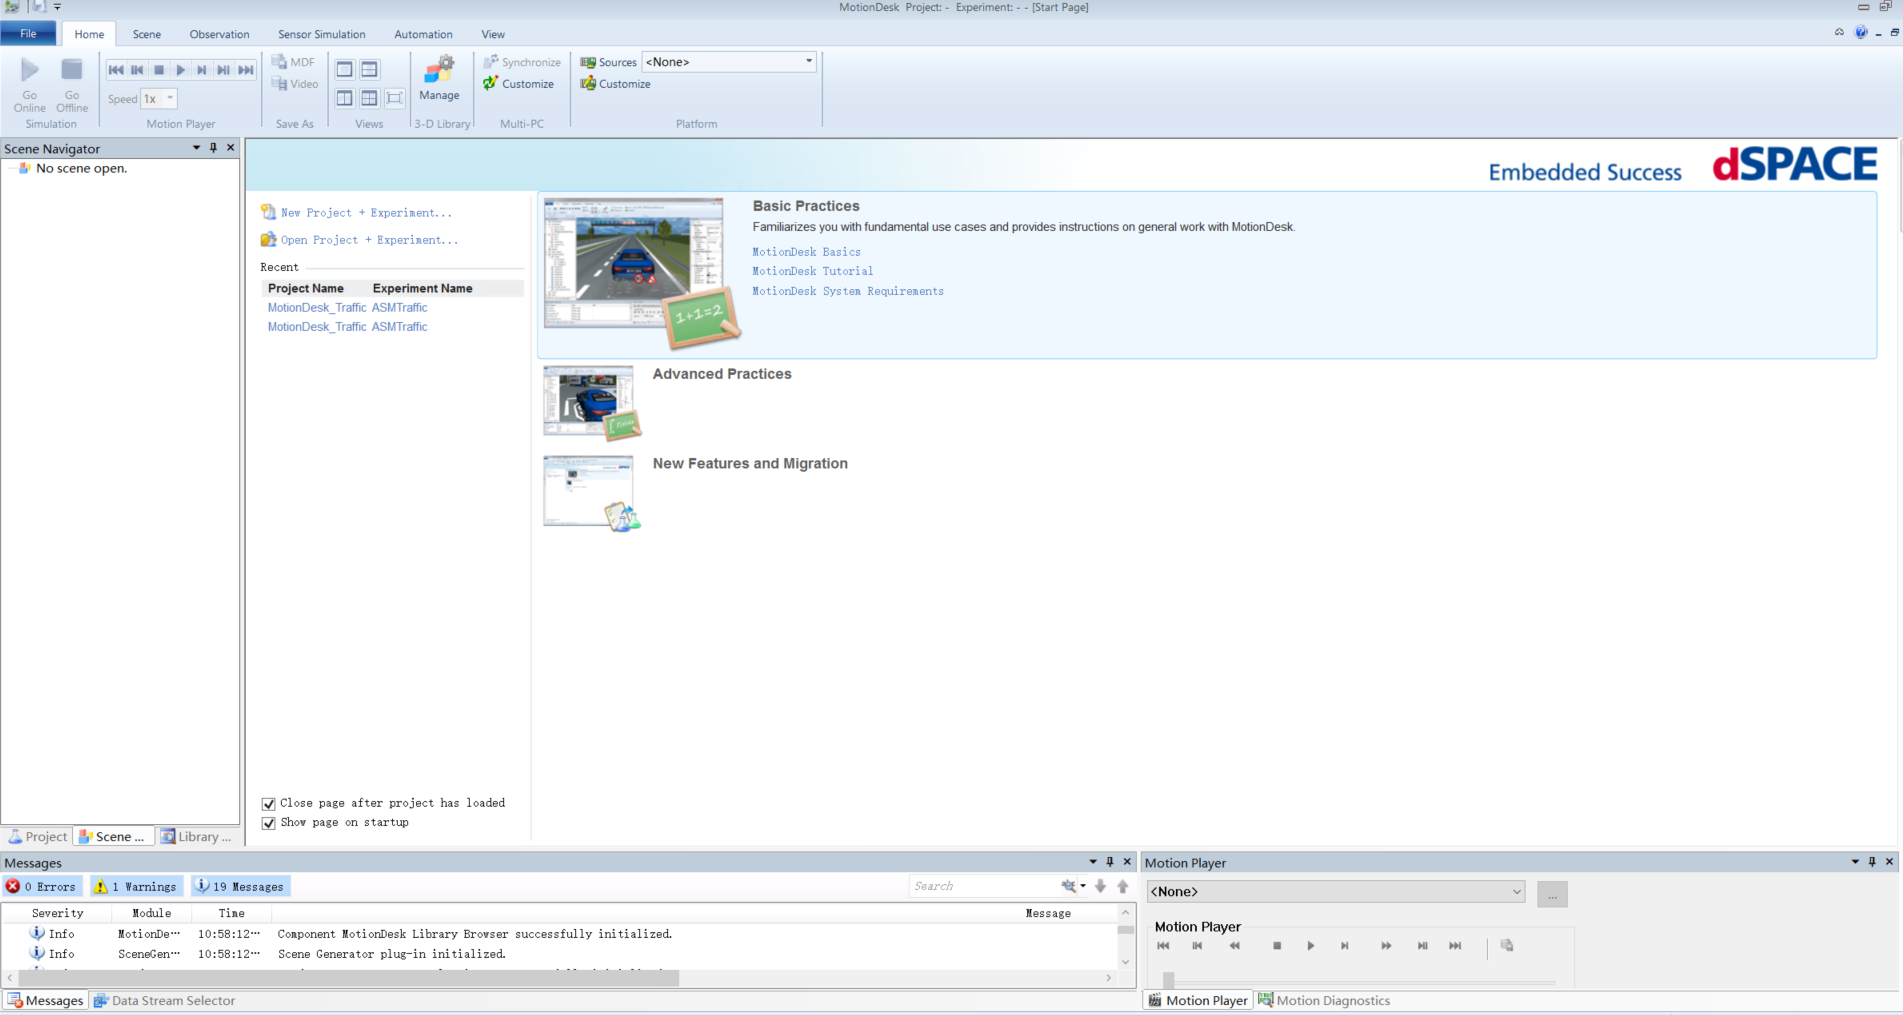Open Motion Player pane <None> dropdown
The image size is (1903, 1015).
[1336, 892]
